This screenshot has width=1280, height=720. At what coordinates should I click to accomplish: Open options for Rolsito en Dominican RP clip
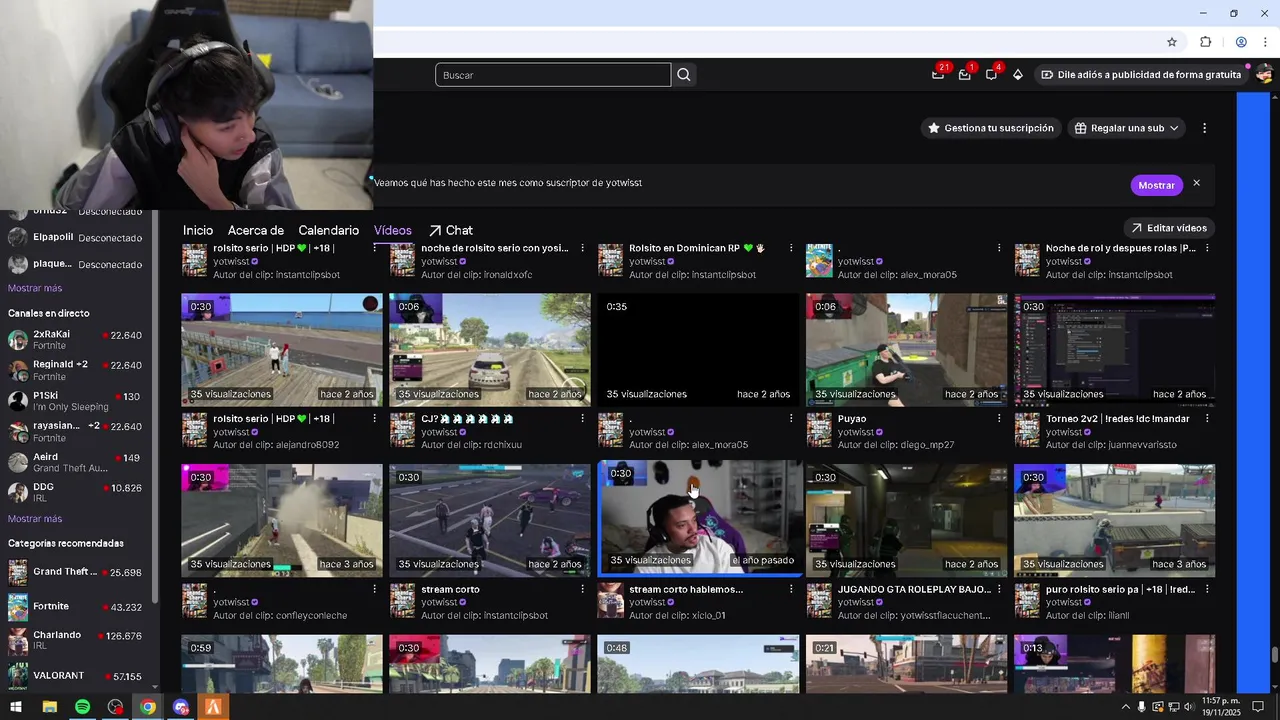pos(791,248)
